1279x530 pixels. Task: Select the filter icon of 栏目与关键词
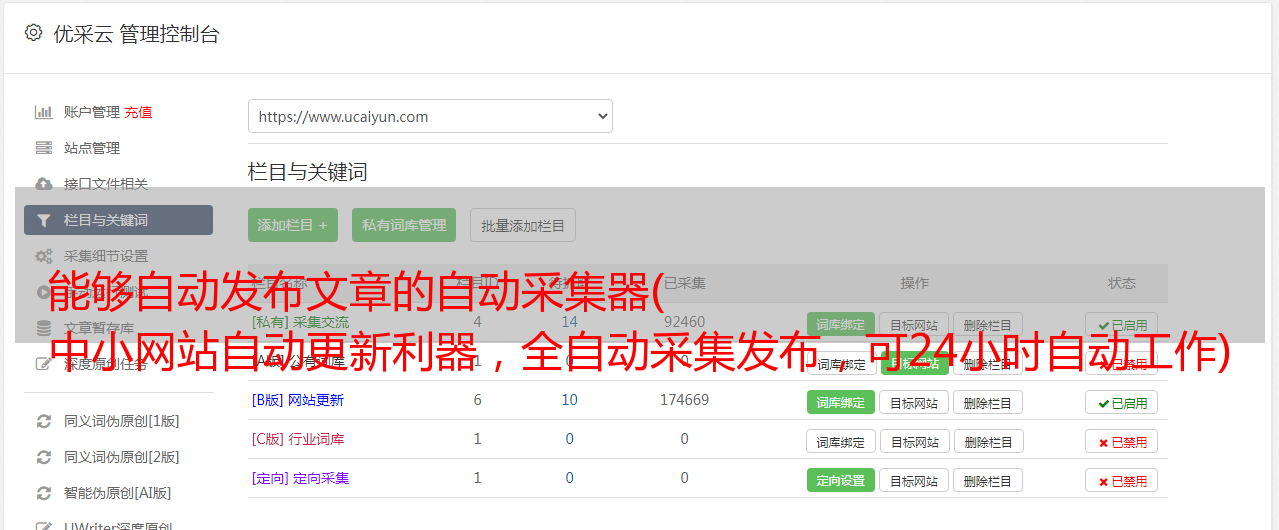coord(43,220)
